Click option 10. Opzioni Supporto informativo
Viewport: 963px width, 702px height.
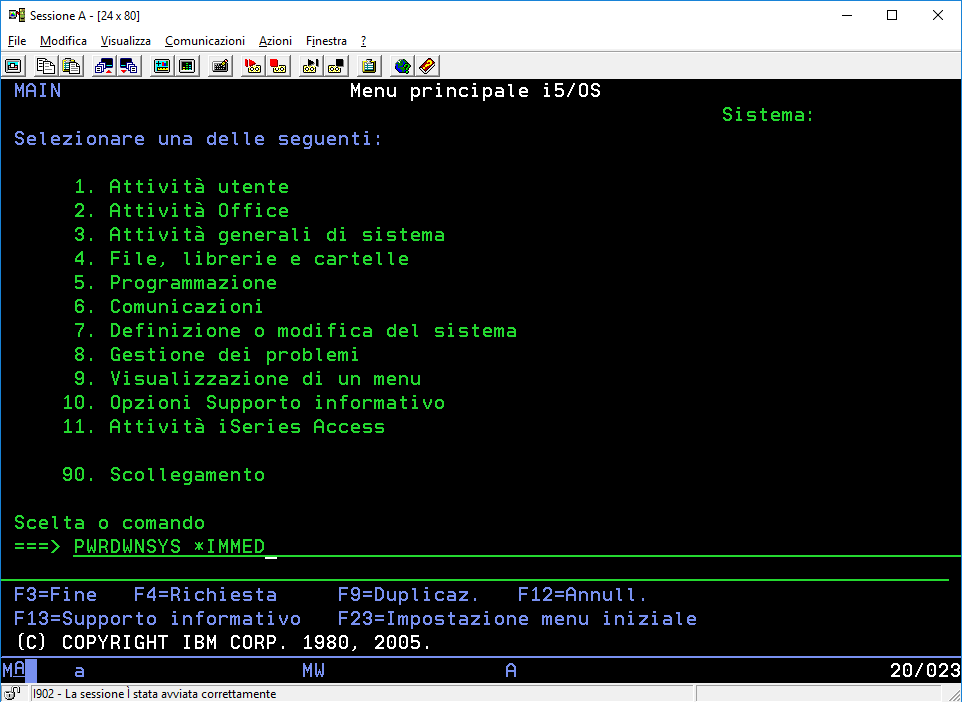pyautogui.click(x=254, y=402)
